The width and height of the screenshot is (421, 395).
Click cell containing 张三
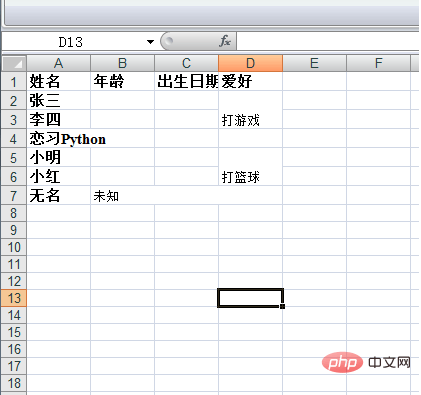click(59, 100)
